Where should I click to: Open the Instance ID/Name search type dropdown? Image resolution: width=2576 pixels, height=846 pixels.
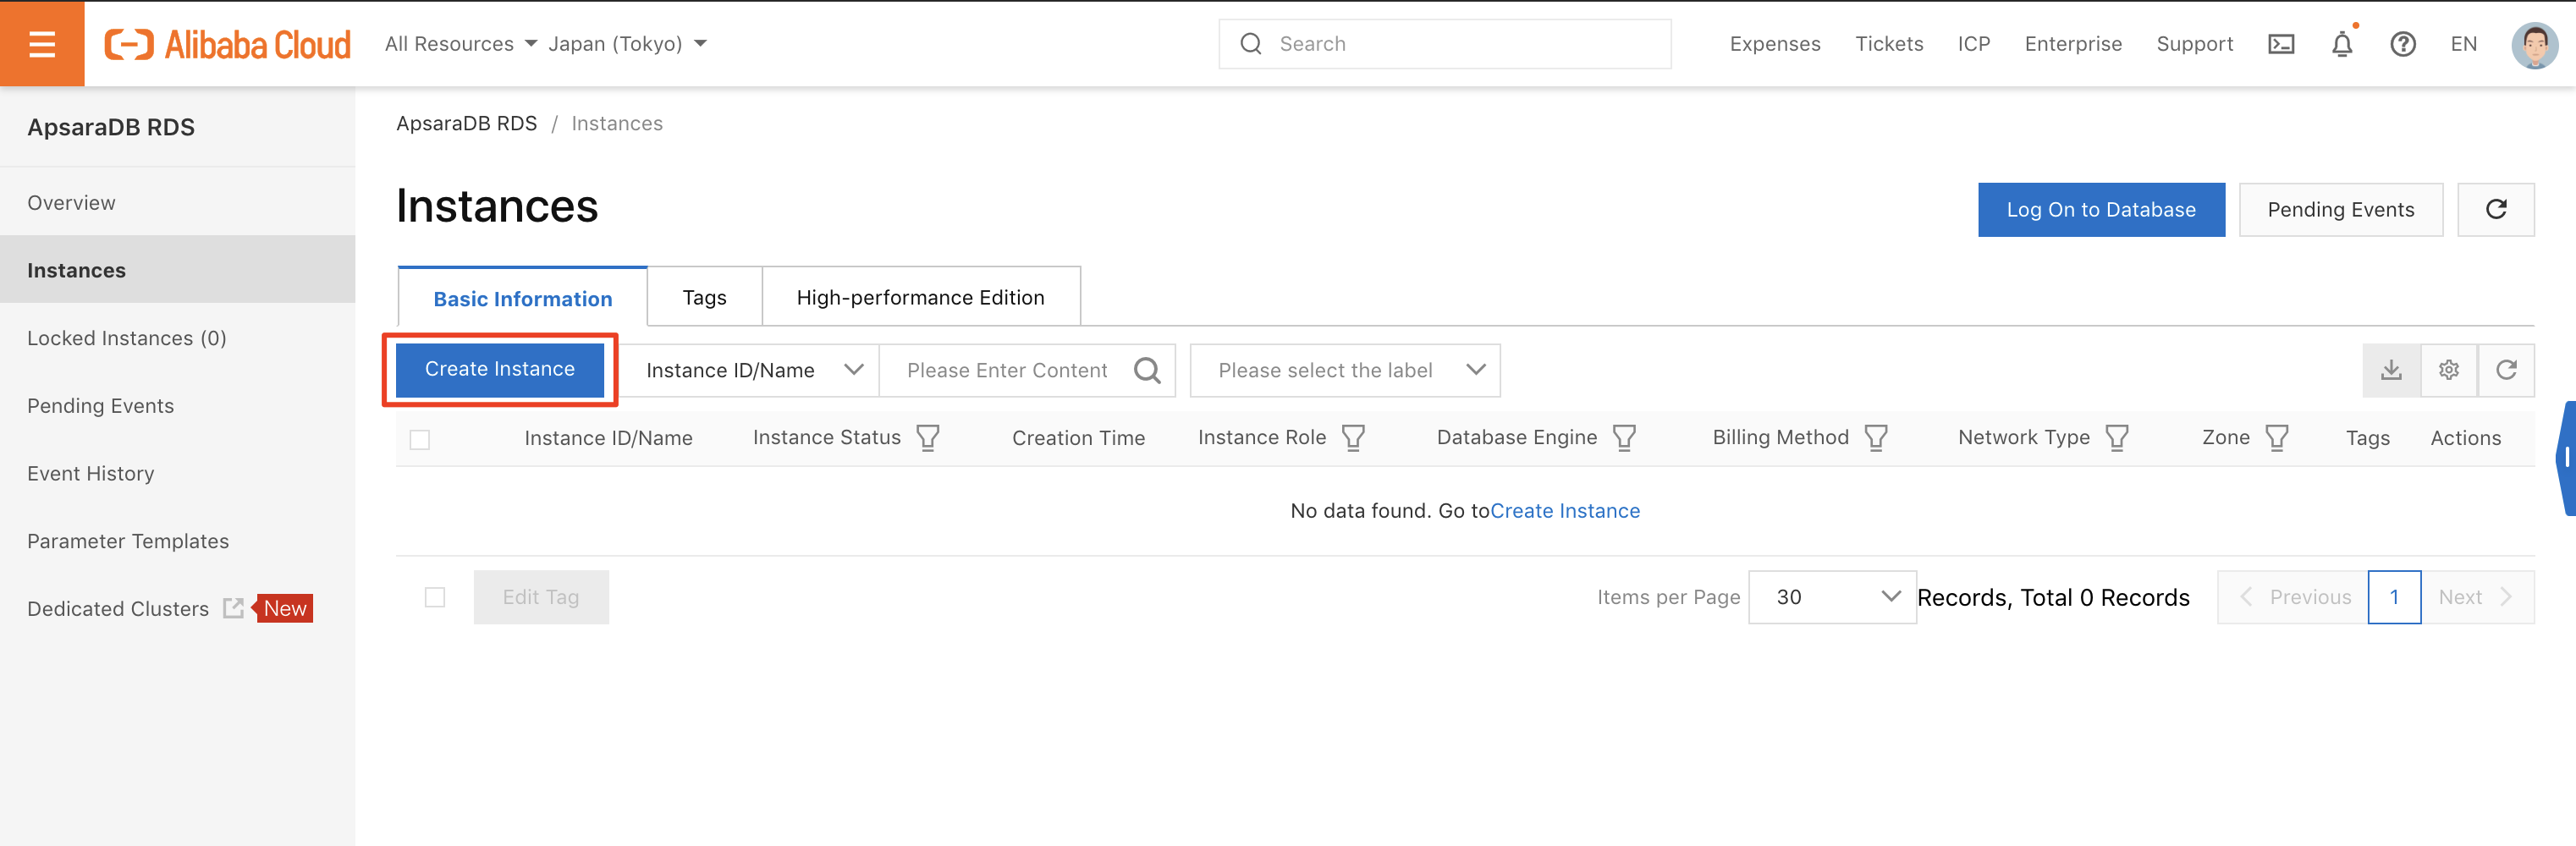[751, 371]
